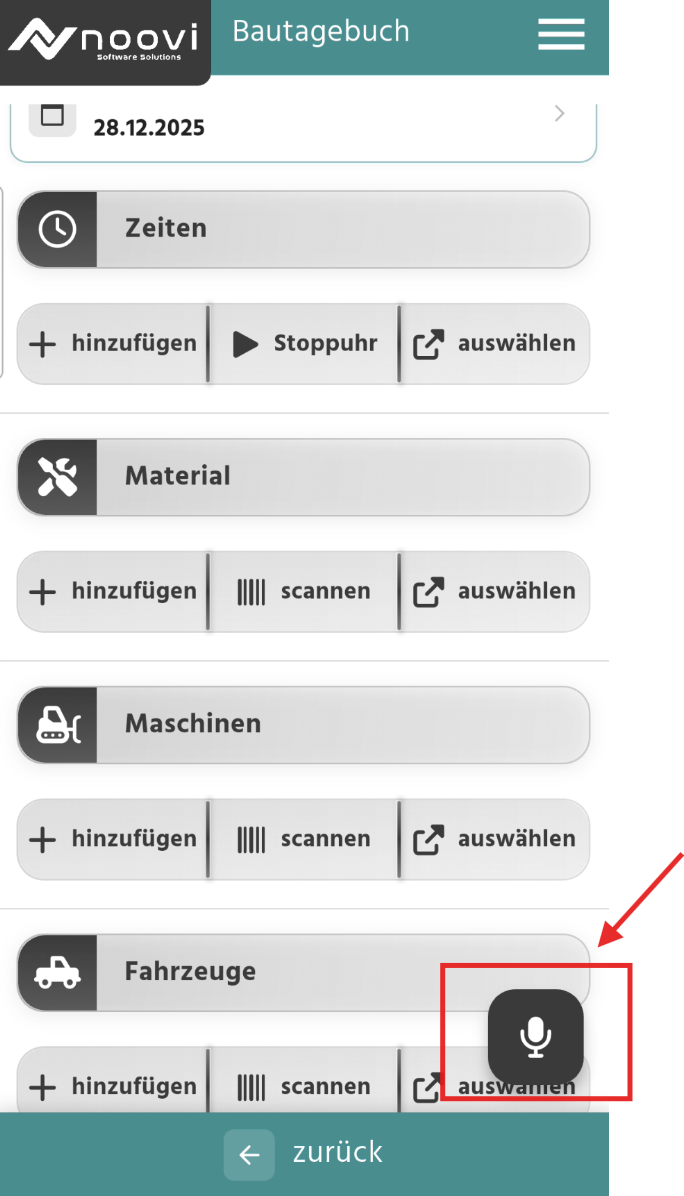Screen dimensions: 684x1196
Task: Add a Maschinen entry with hinzufügen
Action: coord(113,839)
